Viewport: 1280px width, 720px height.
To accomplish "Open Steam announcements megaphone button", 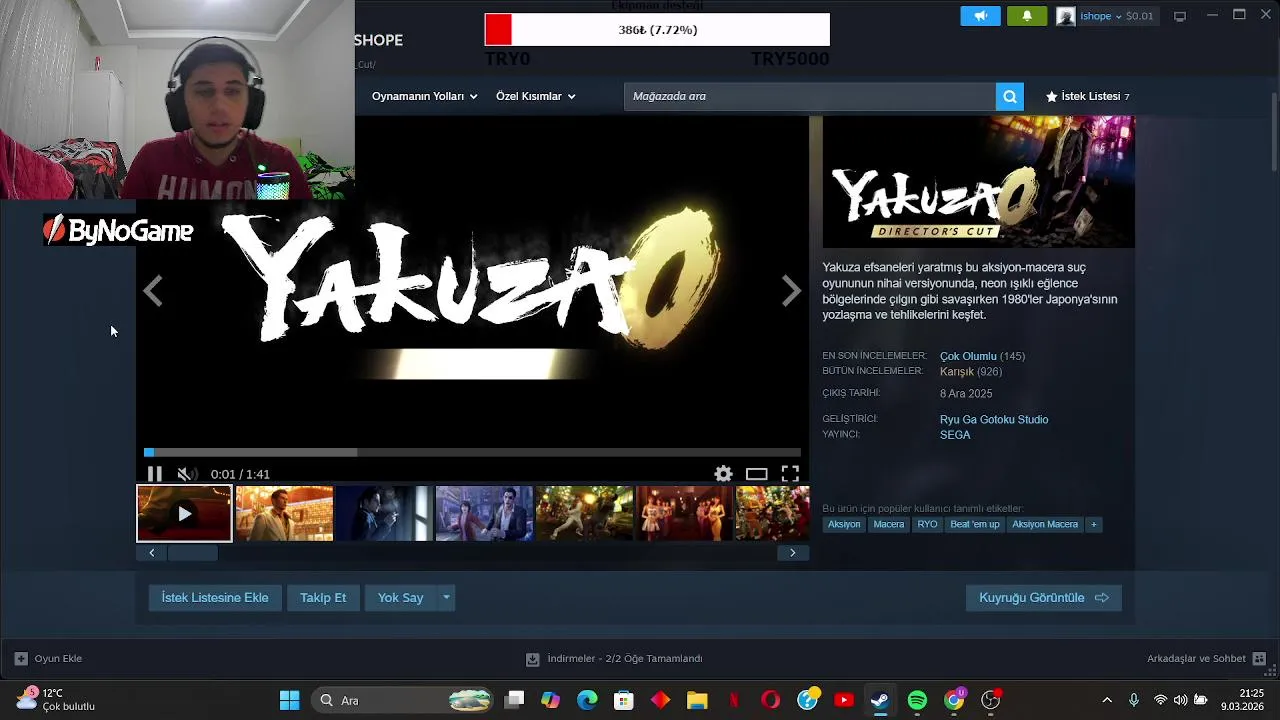I will click(980, 16).
